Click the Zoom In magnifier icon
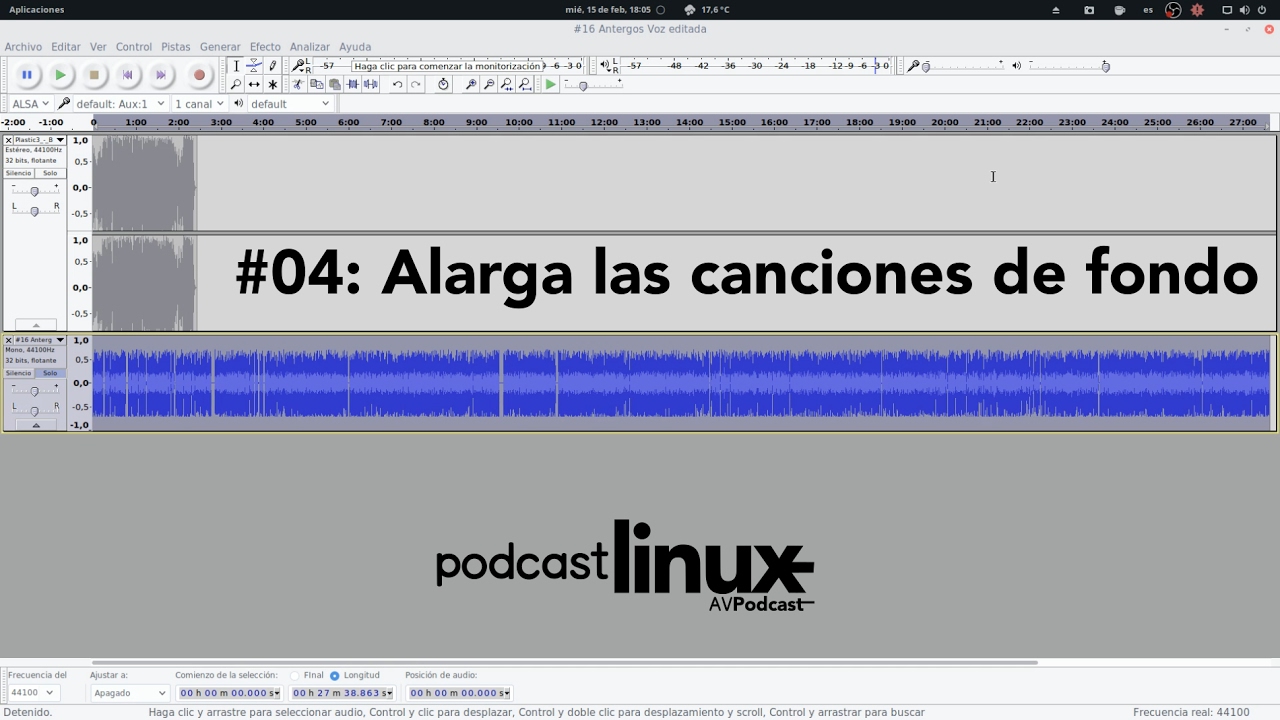 pos(471,85)
